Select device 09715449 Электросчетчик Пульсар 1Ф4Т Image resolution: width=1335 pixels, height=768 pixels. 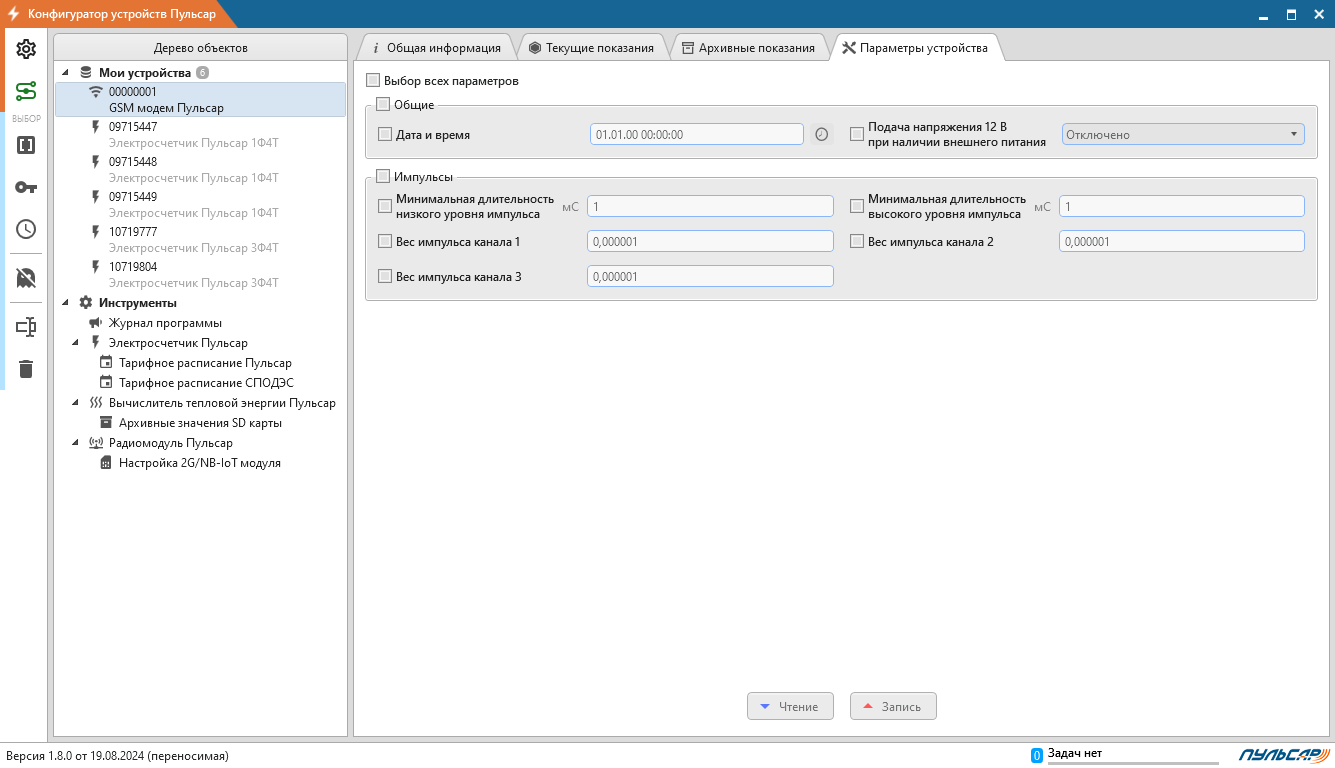(x=200, y=205)
